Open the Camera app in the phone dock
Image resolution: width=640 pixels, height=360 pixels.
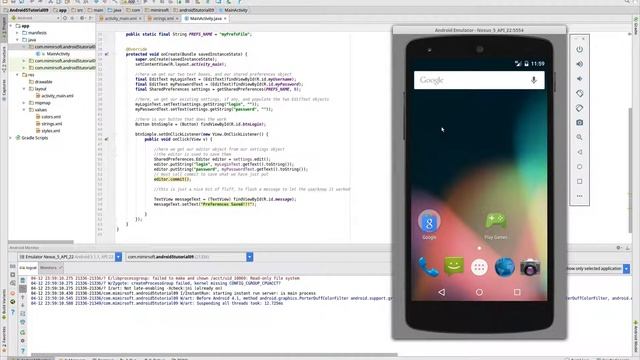click(530, 268)
